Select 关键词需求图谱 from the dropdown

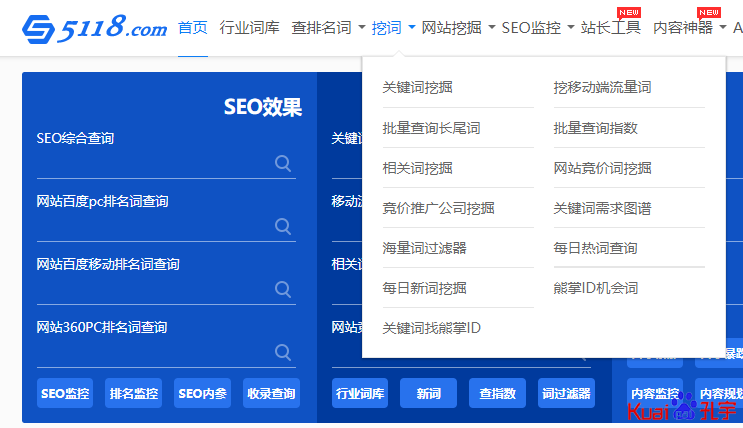(602, 208)
